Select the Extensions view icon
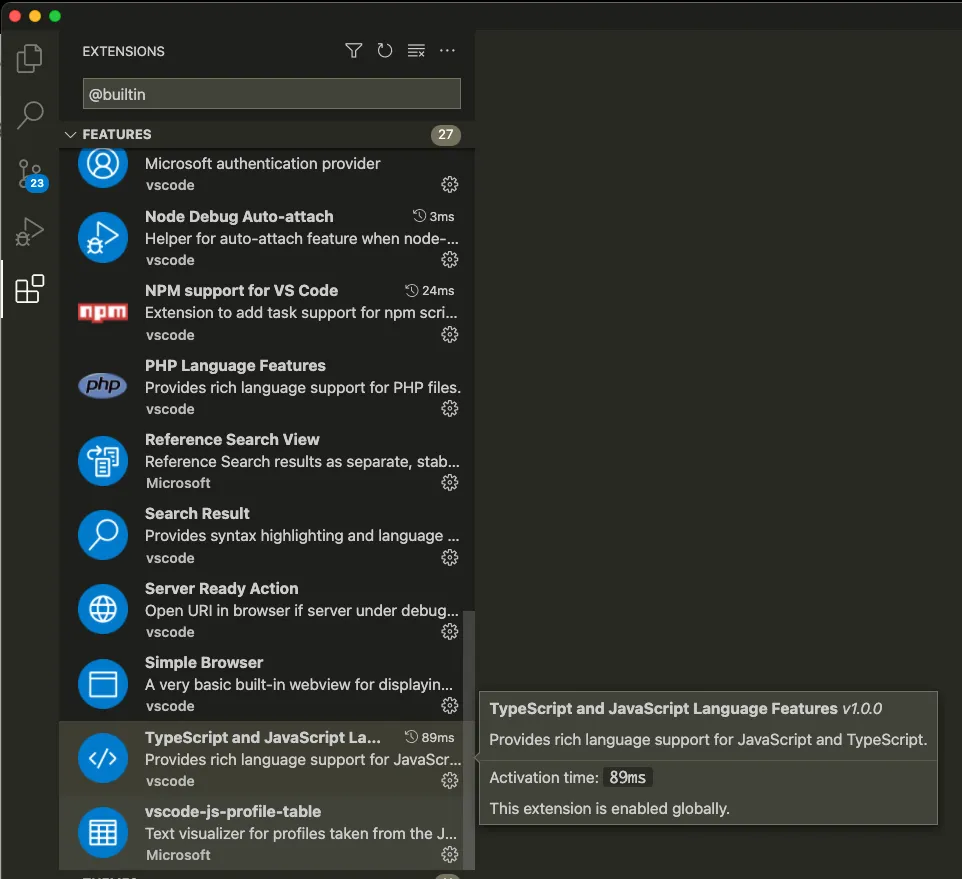This screenshot has height=879, width=962. coord(29,289)
